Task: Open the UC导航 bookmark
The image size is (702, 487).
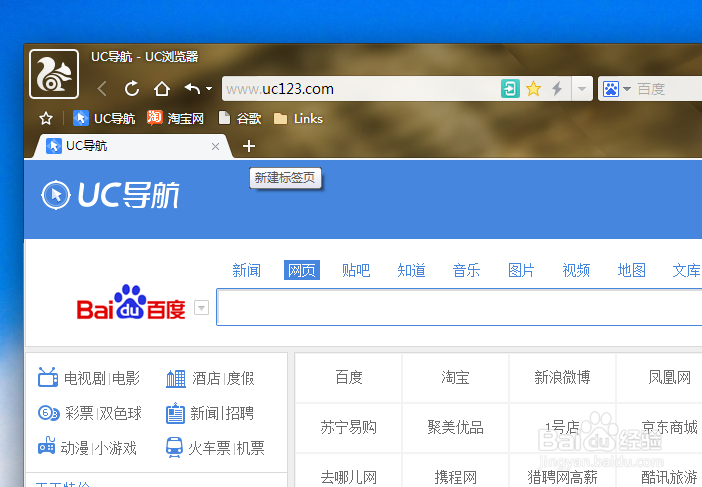Action: (104, 119)
